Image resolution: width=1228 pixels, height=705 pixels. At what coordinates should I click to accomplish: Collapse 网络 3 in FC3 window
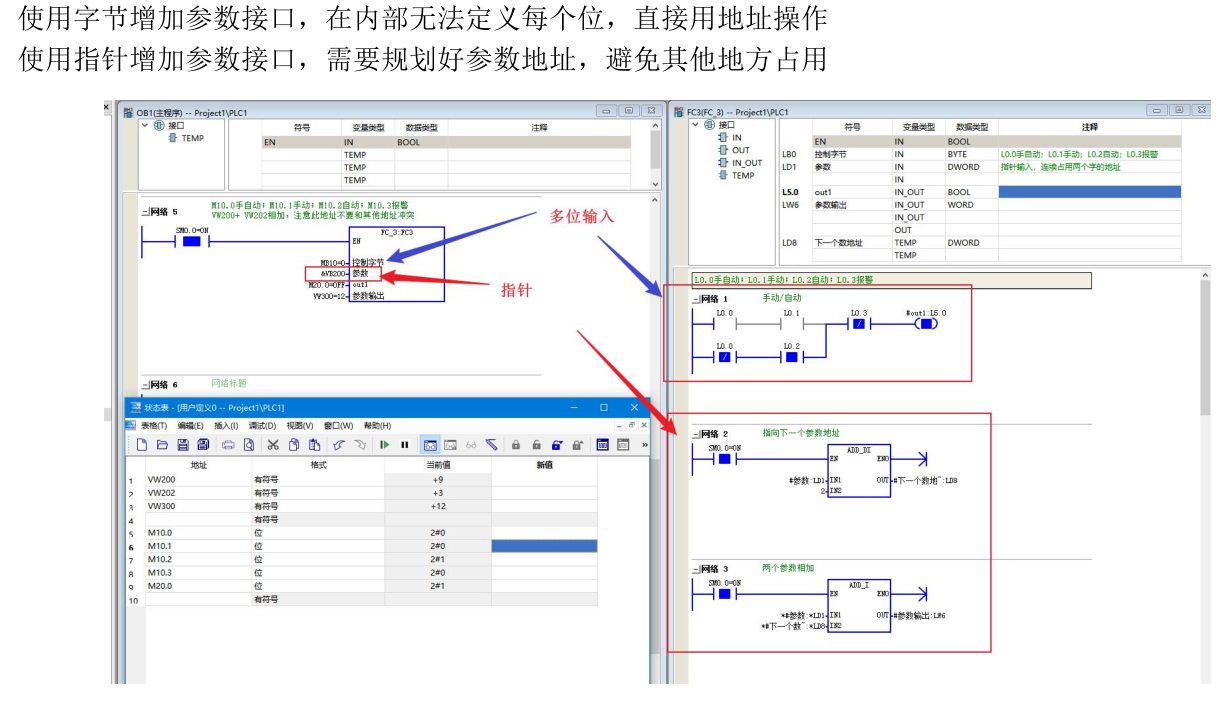(695, 569)
